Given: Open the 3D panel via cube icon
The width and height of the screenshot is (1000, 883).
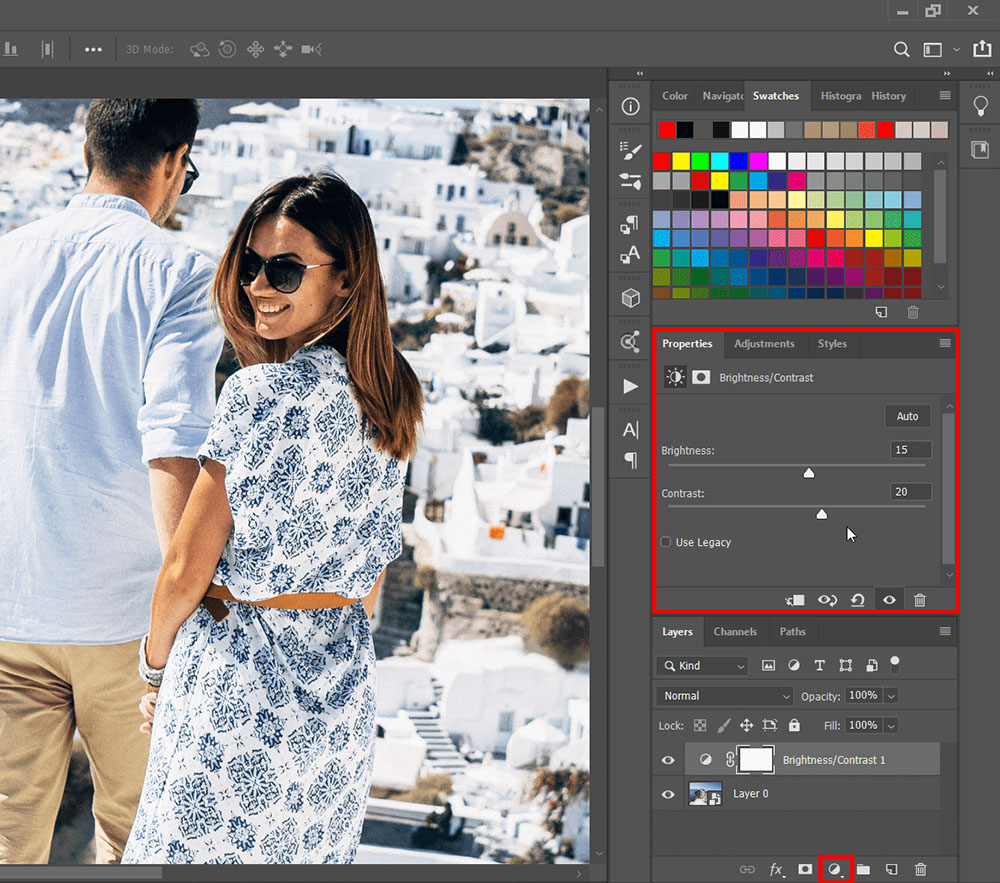Looking at the screenshot, I should click(629, 297).
